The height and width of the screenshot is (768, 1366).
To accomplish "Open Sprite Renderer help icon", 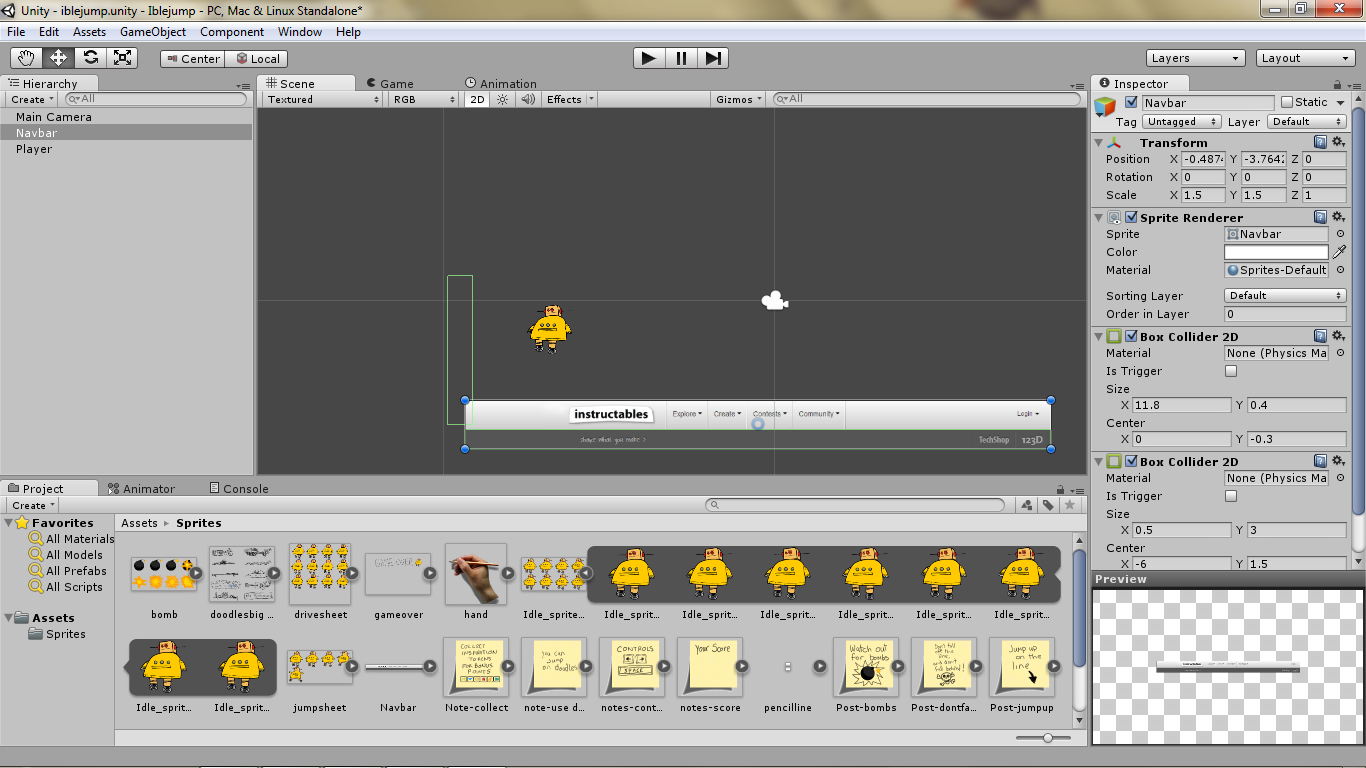I will tap(1320, 217).
